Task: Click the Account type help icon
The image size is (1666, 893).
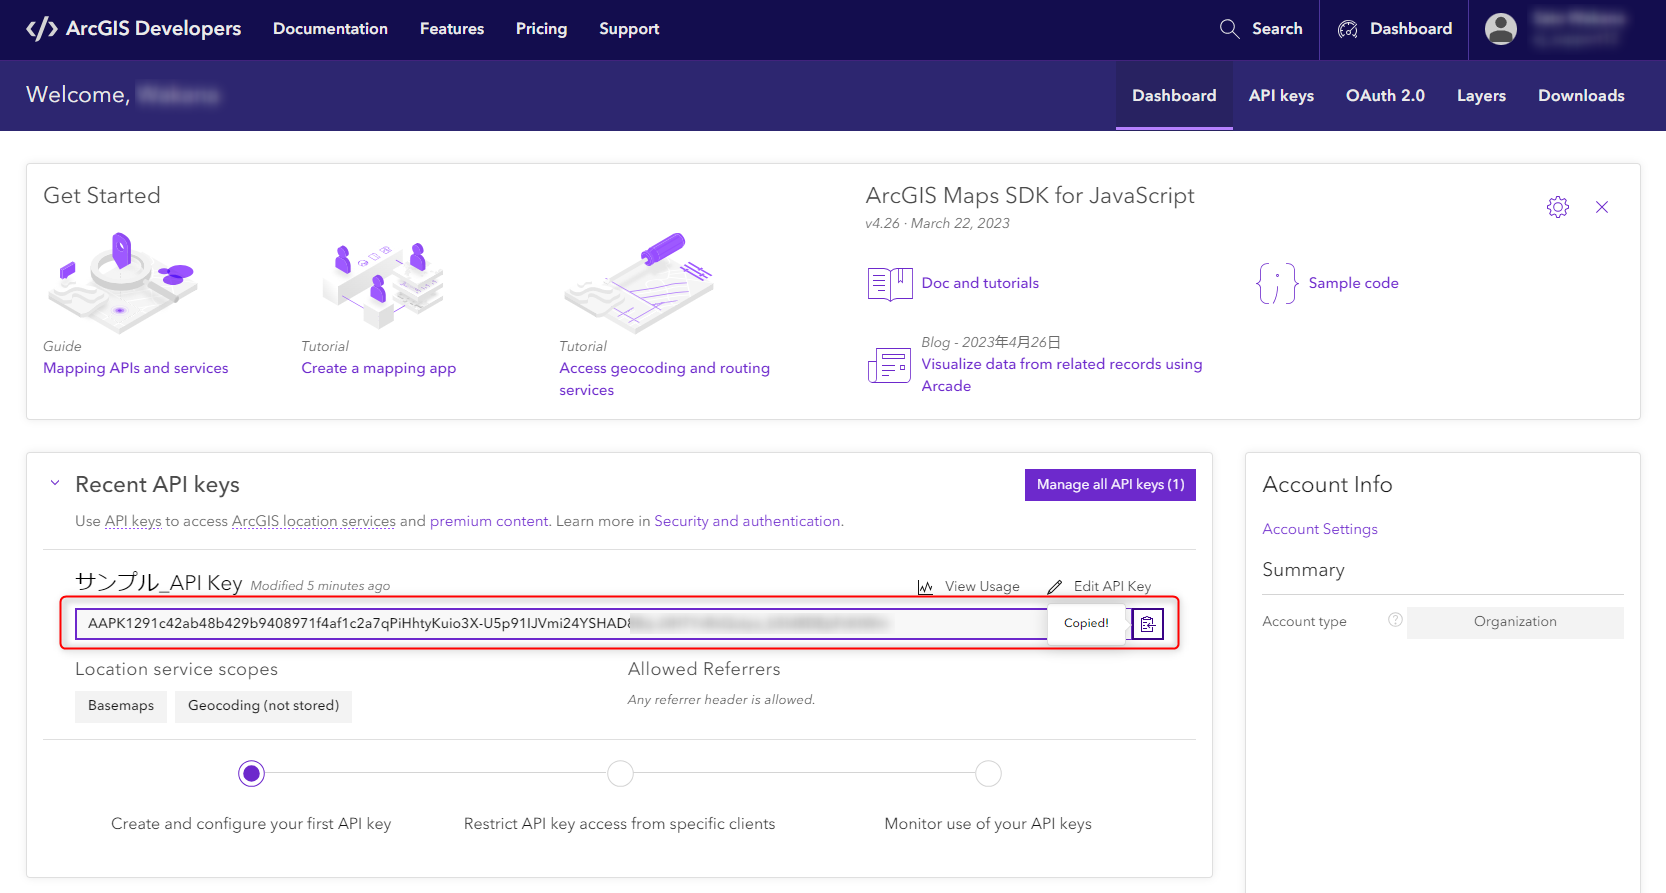Action: click(1395, 620)
